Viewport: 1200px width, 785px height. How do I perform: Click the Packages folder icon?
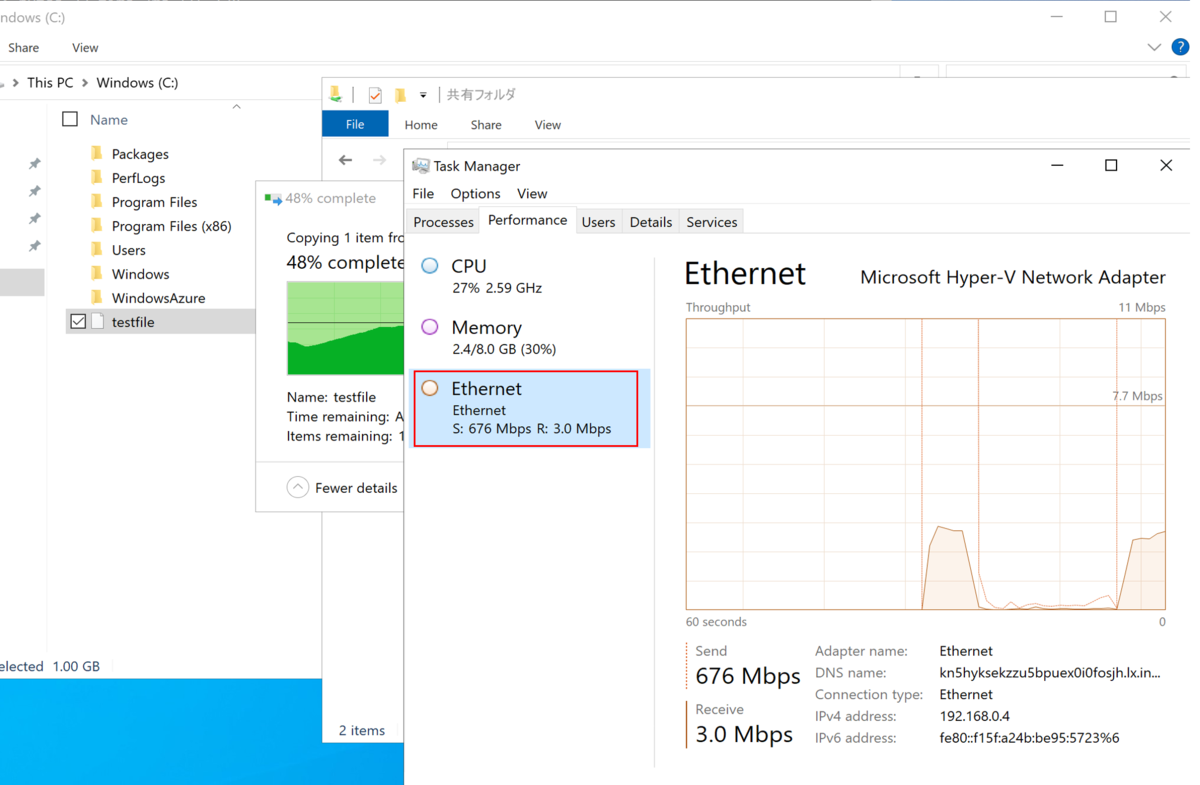97,153
